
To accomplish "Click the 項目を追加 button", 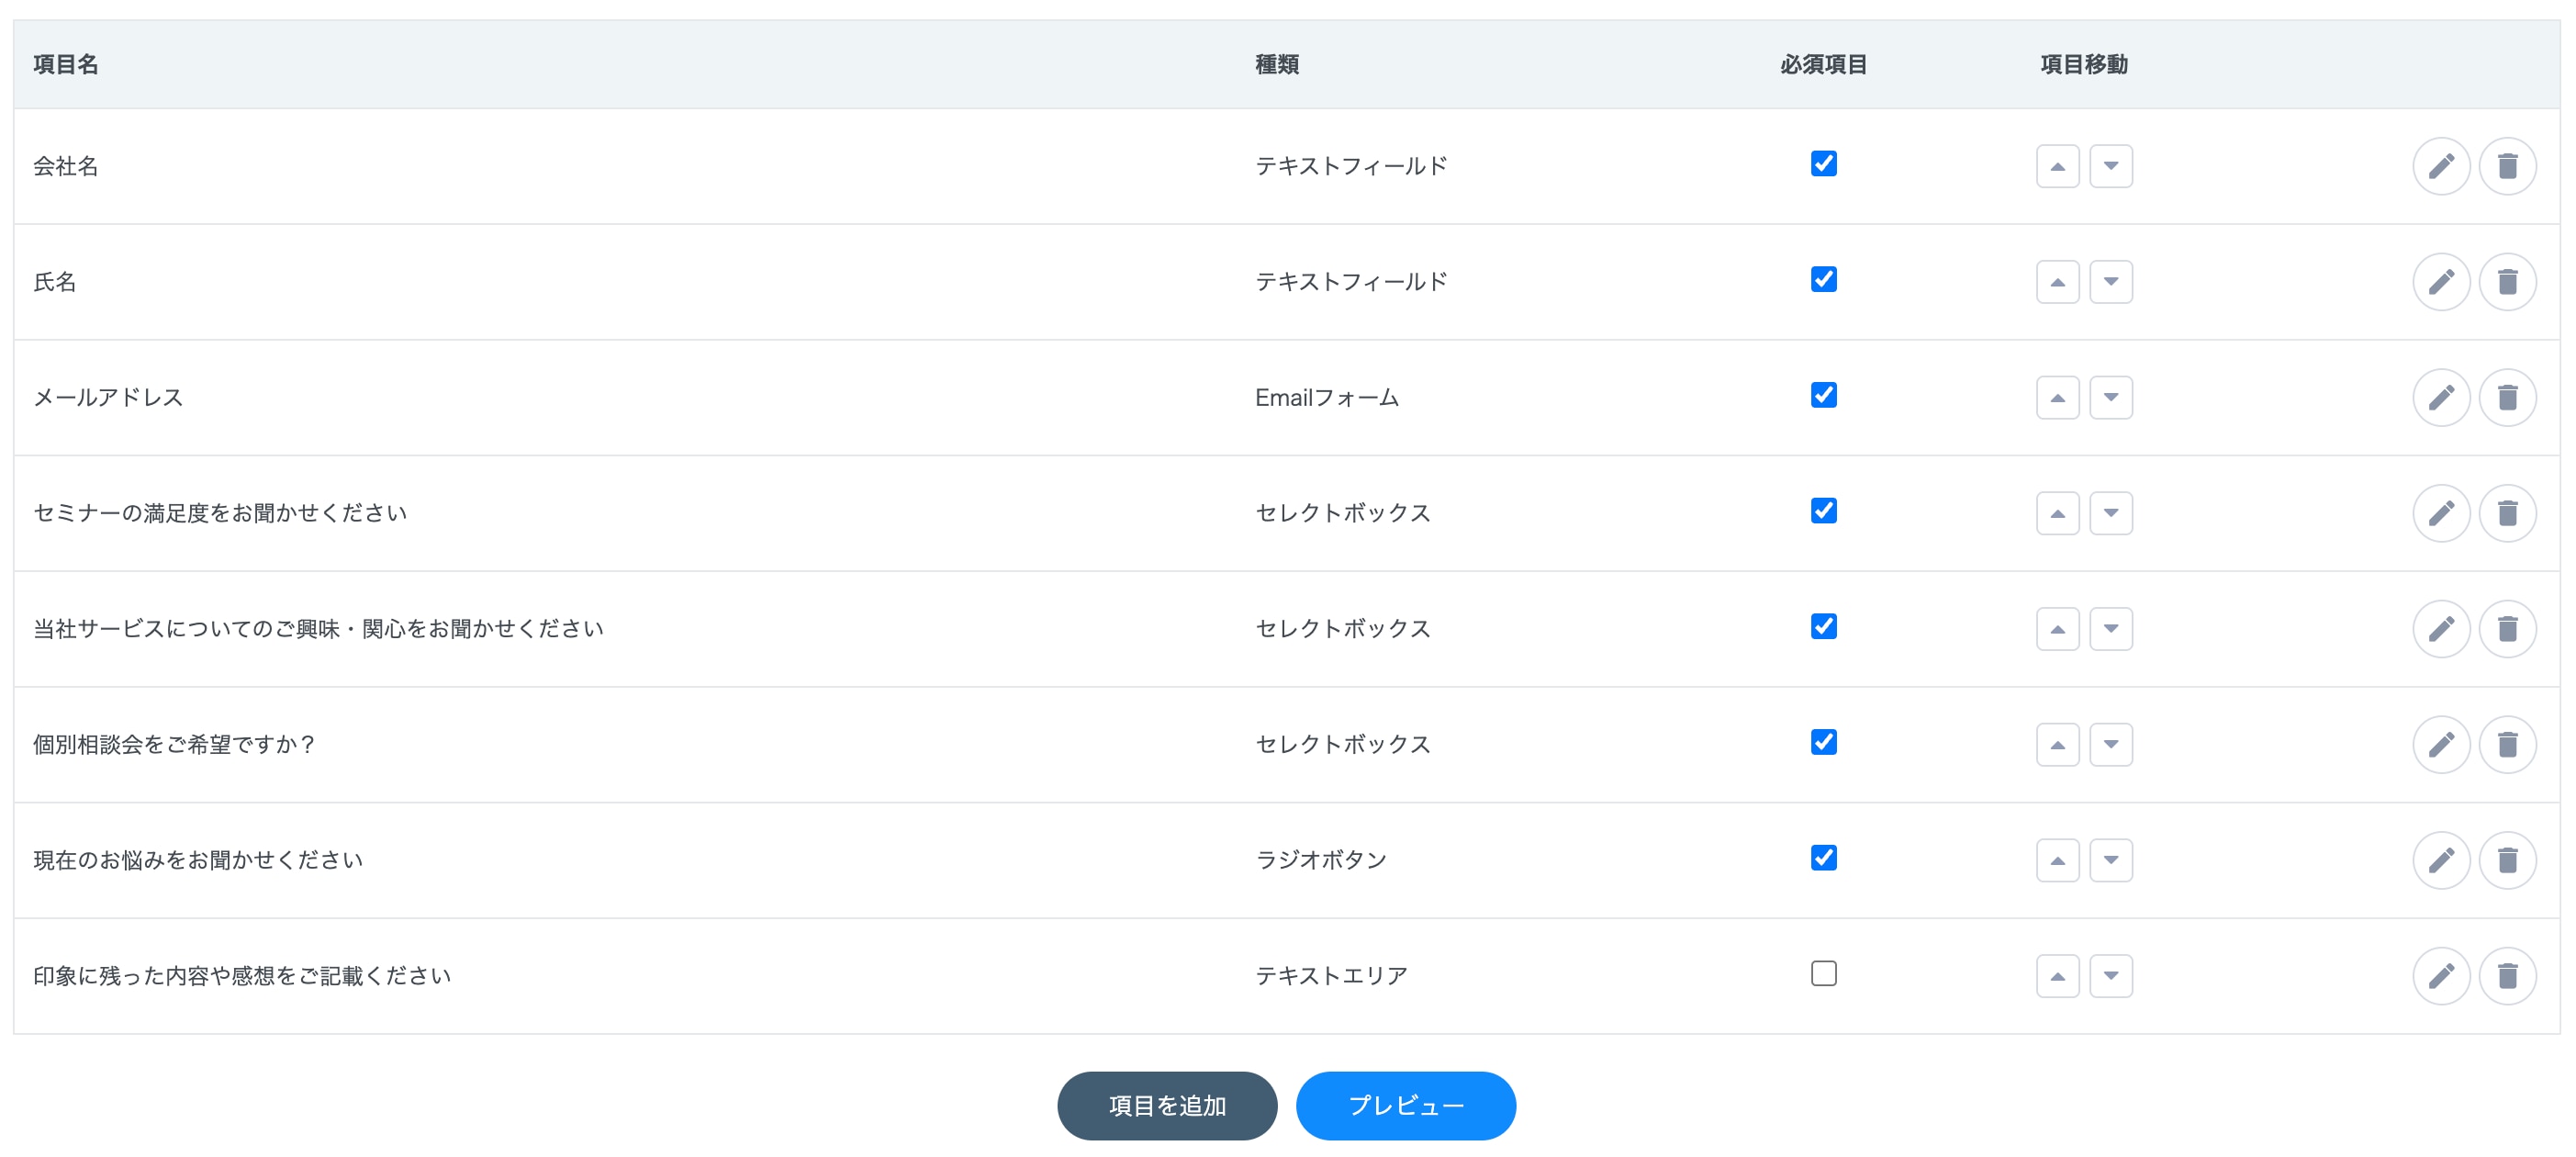I will pos(1166,1106).
